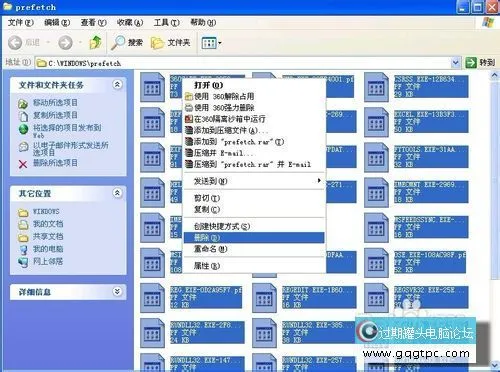Click 将选择的项目发布到 Web link
The width and height of the screenshot is (500, 372).
coord(67,131)
